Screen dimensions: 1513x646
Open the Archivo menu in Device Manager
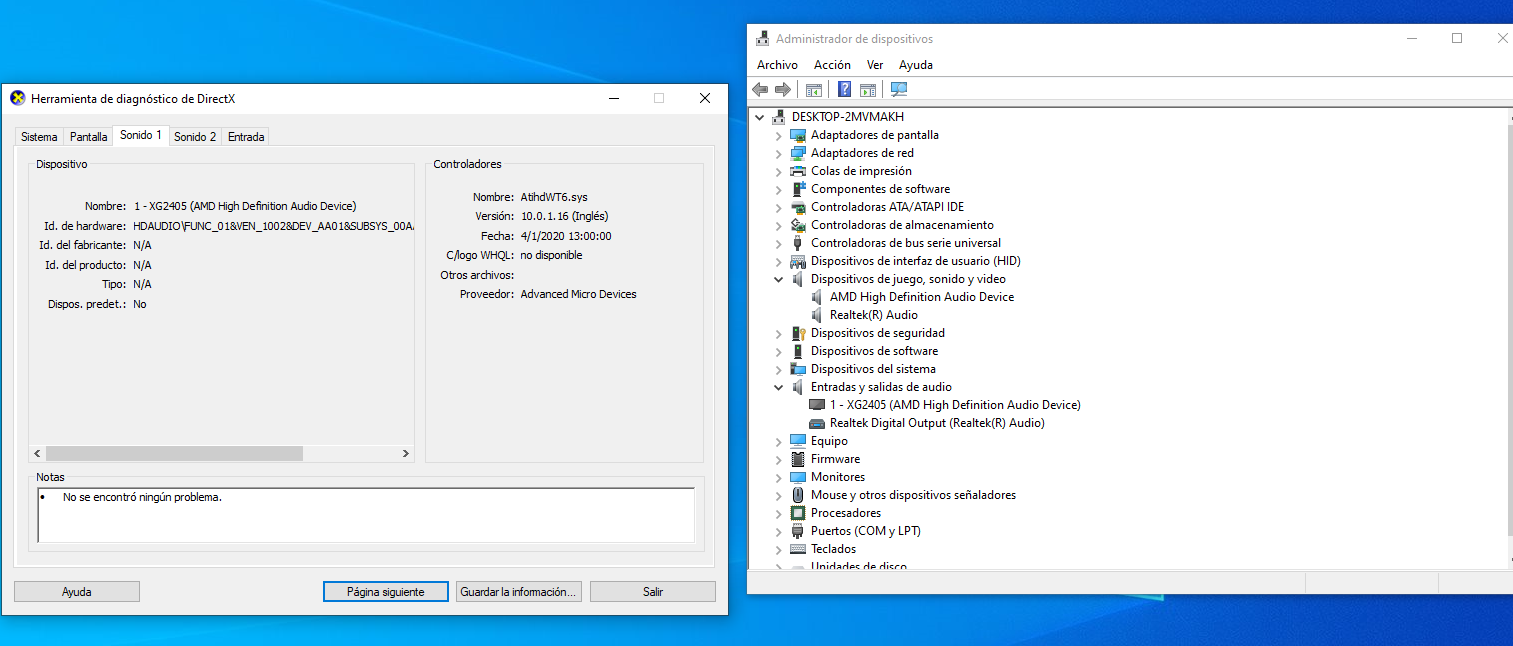click(777, 65)
